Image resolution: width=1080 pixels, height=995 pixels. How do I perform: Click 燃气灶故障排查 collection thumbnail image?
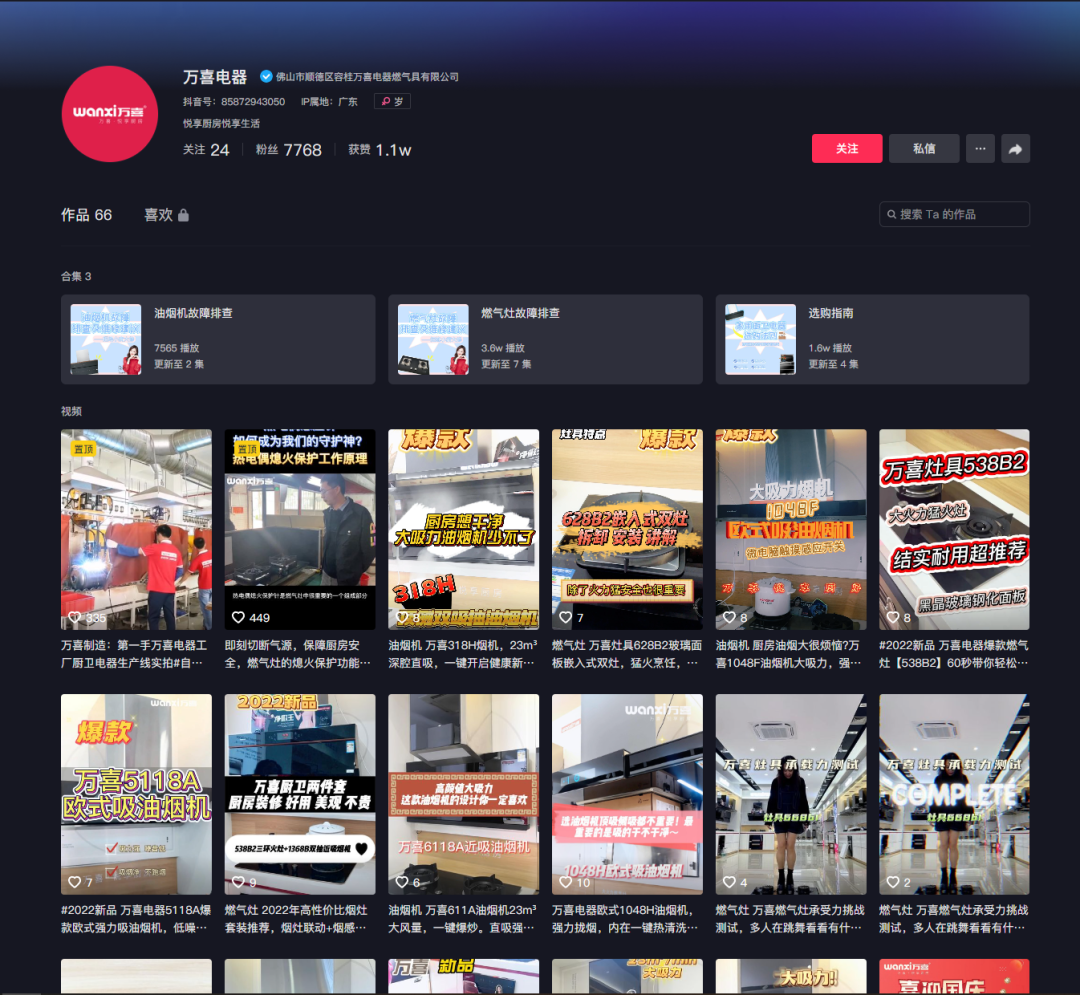click(x=433, y=339)
